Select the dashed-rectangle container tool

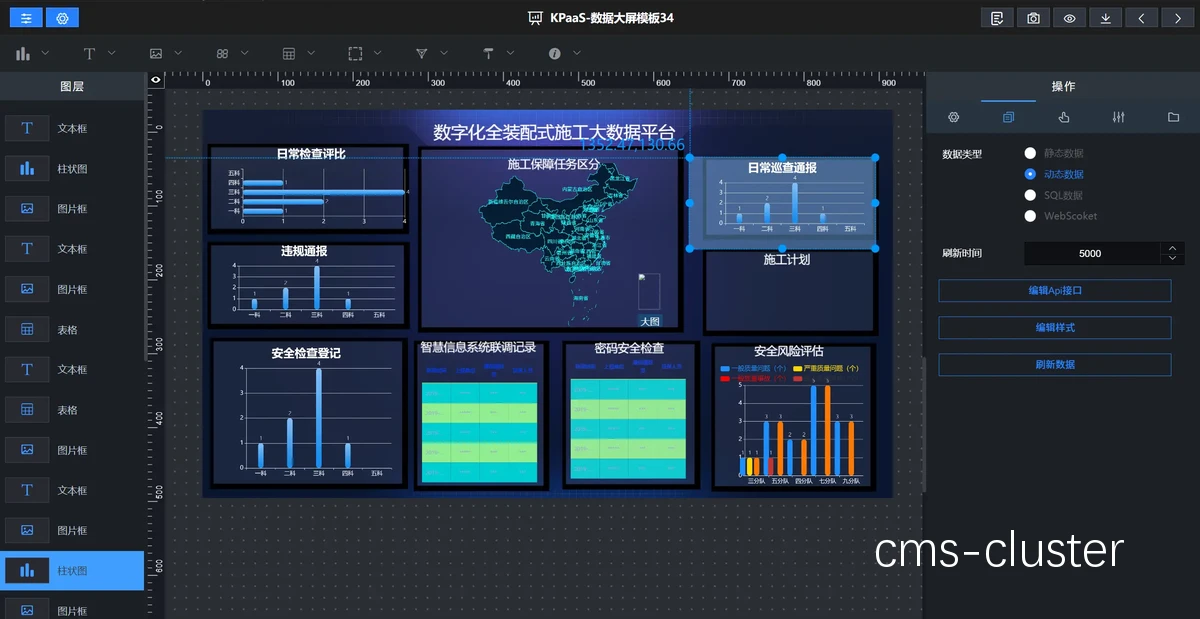355,53
